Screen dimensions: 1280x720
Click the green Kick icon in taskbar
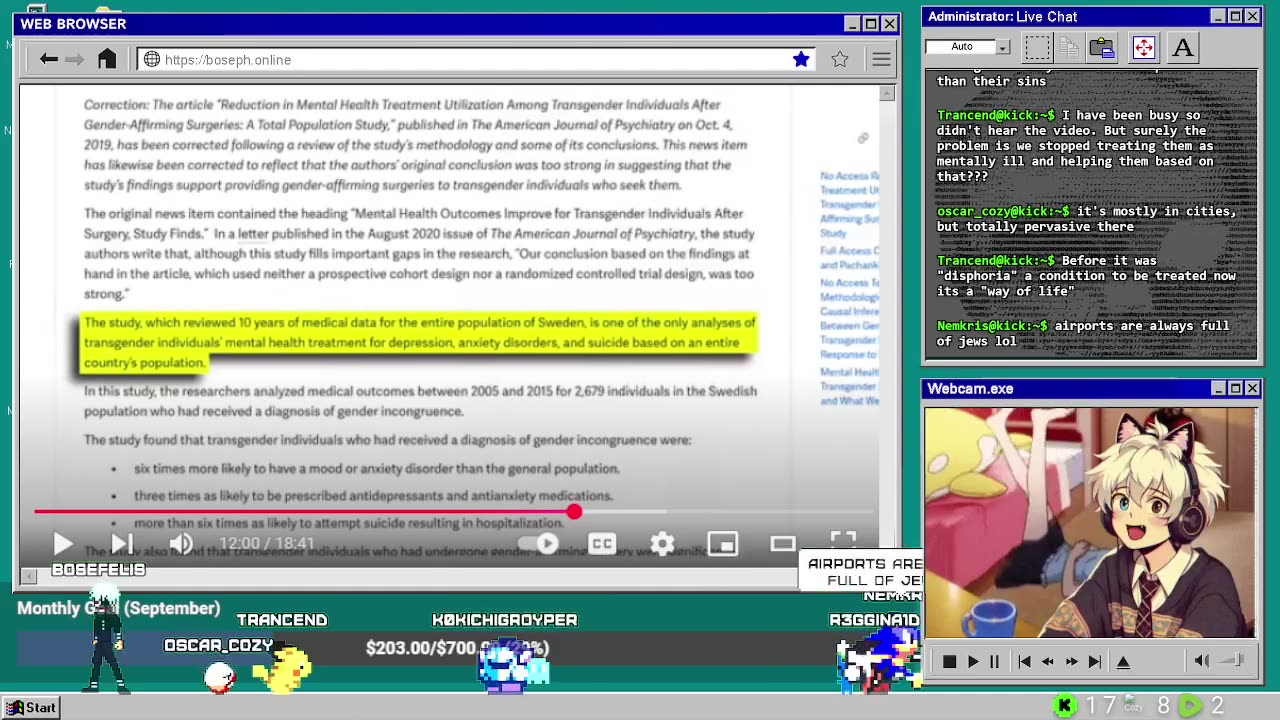click(1065, 707)
